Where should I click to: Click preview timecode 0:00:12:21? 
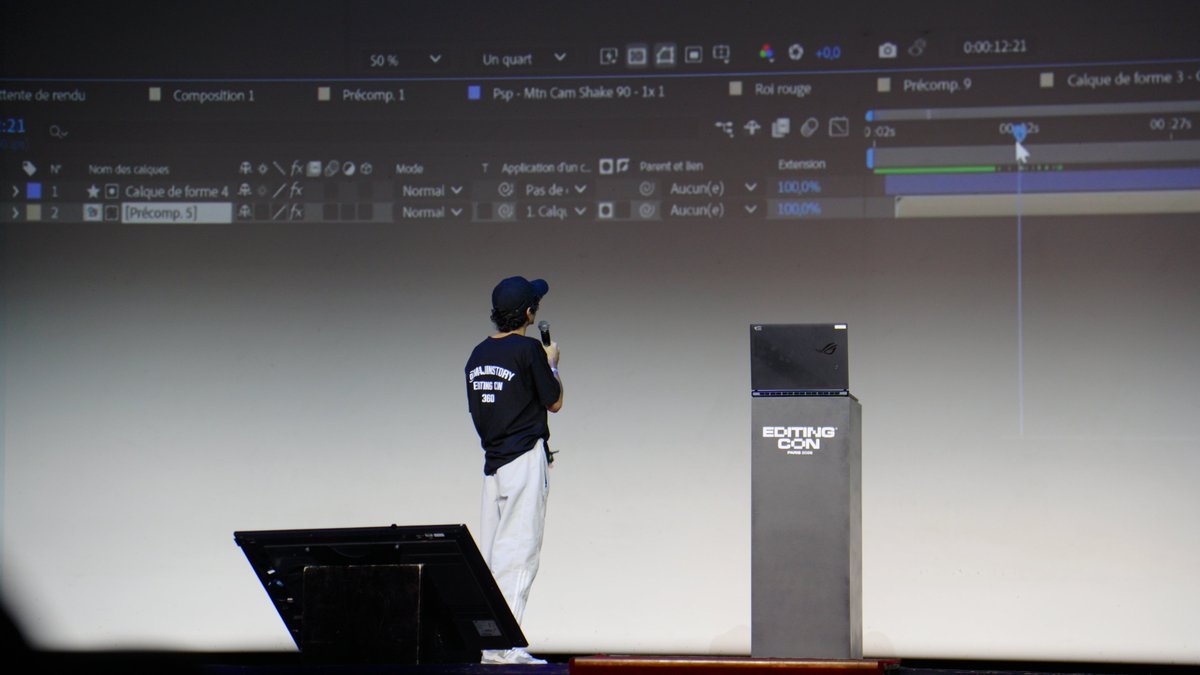pyautogui.click(x=994, y=47)
